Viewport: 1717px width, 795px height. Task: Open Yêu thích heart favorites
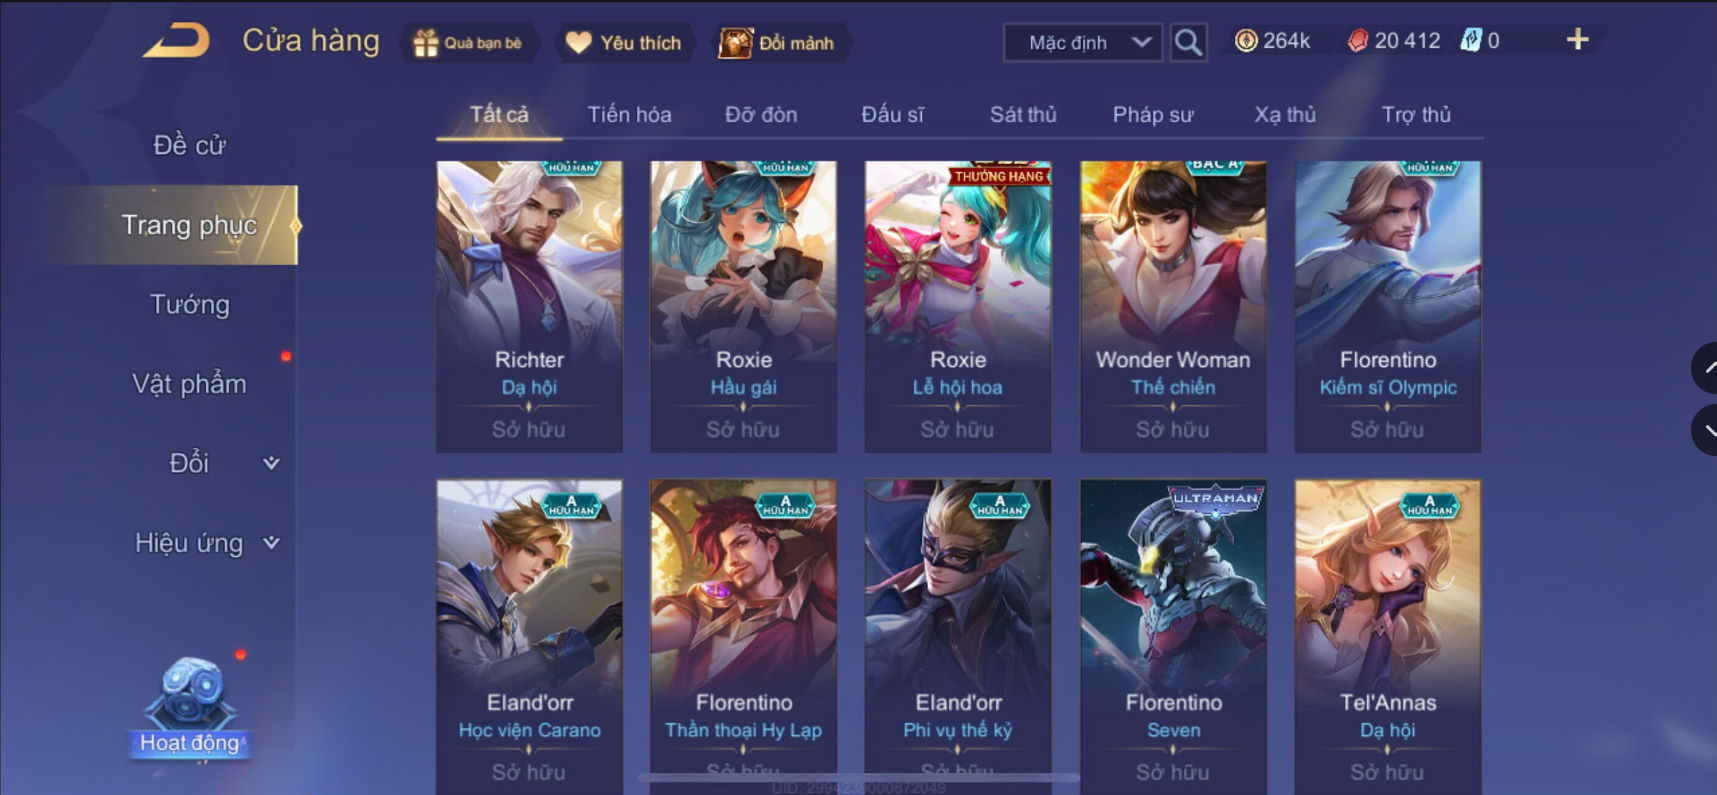579,43
